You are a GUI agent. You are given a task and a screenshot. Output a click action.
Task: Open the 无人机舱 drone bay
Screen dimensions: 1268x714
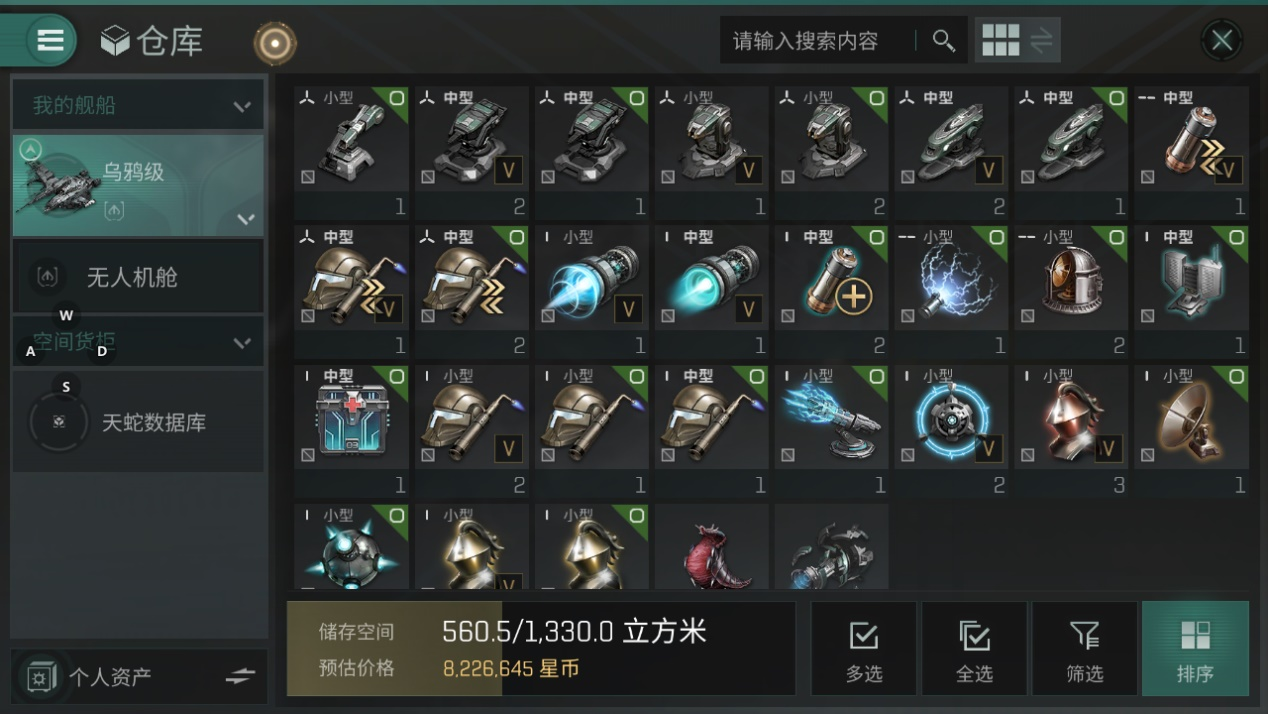click(138, 277)
